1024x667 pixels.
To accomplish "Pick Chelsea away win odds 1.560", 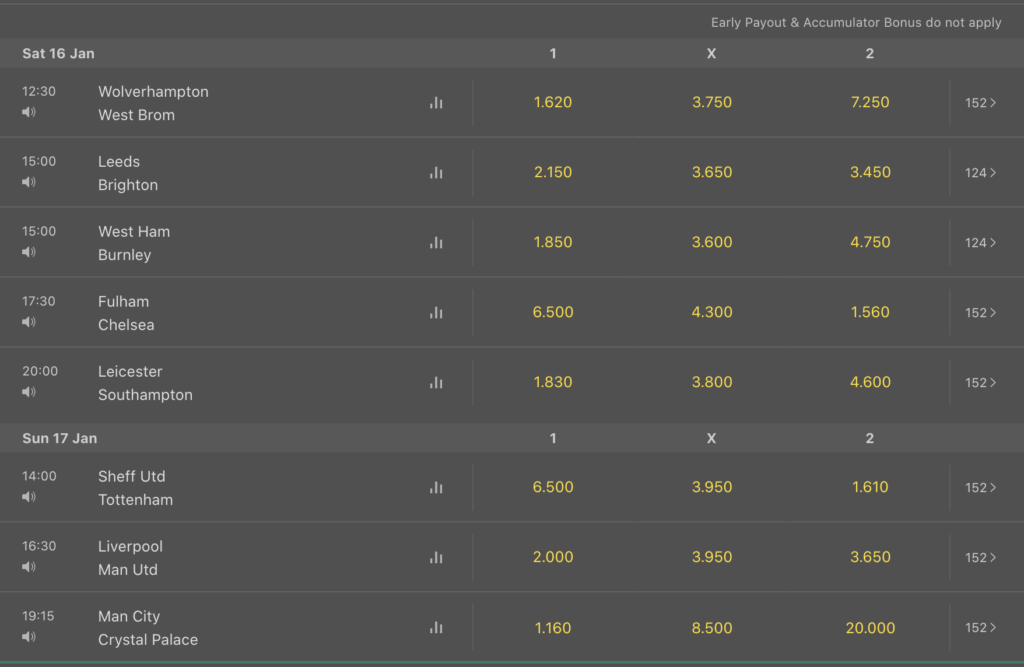I will click(870, 312).
